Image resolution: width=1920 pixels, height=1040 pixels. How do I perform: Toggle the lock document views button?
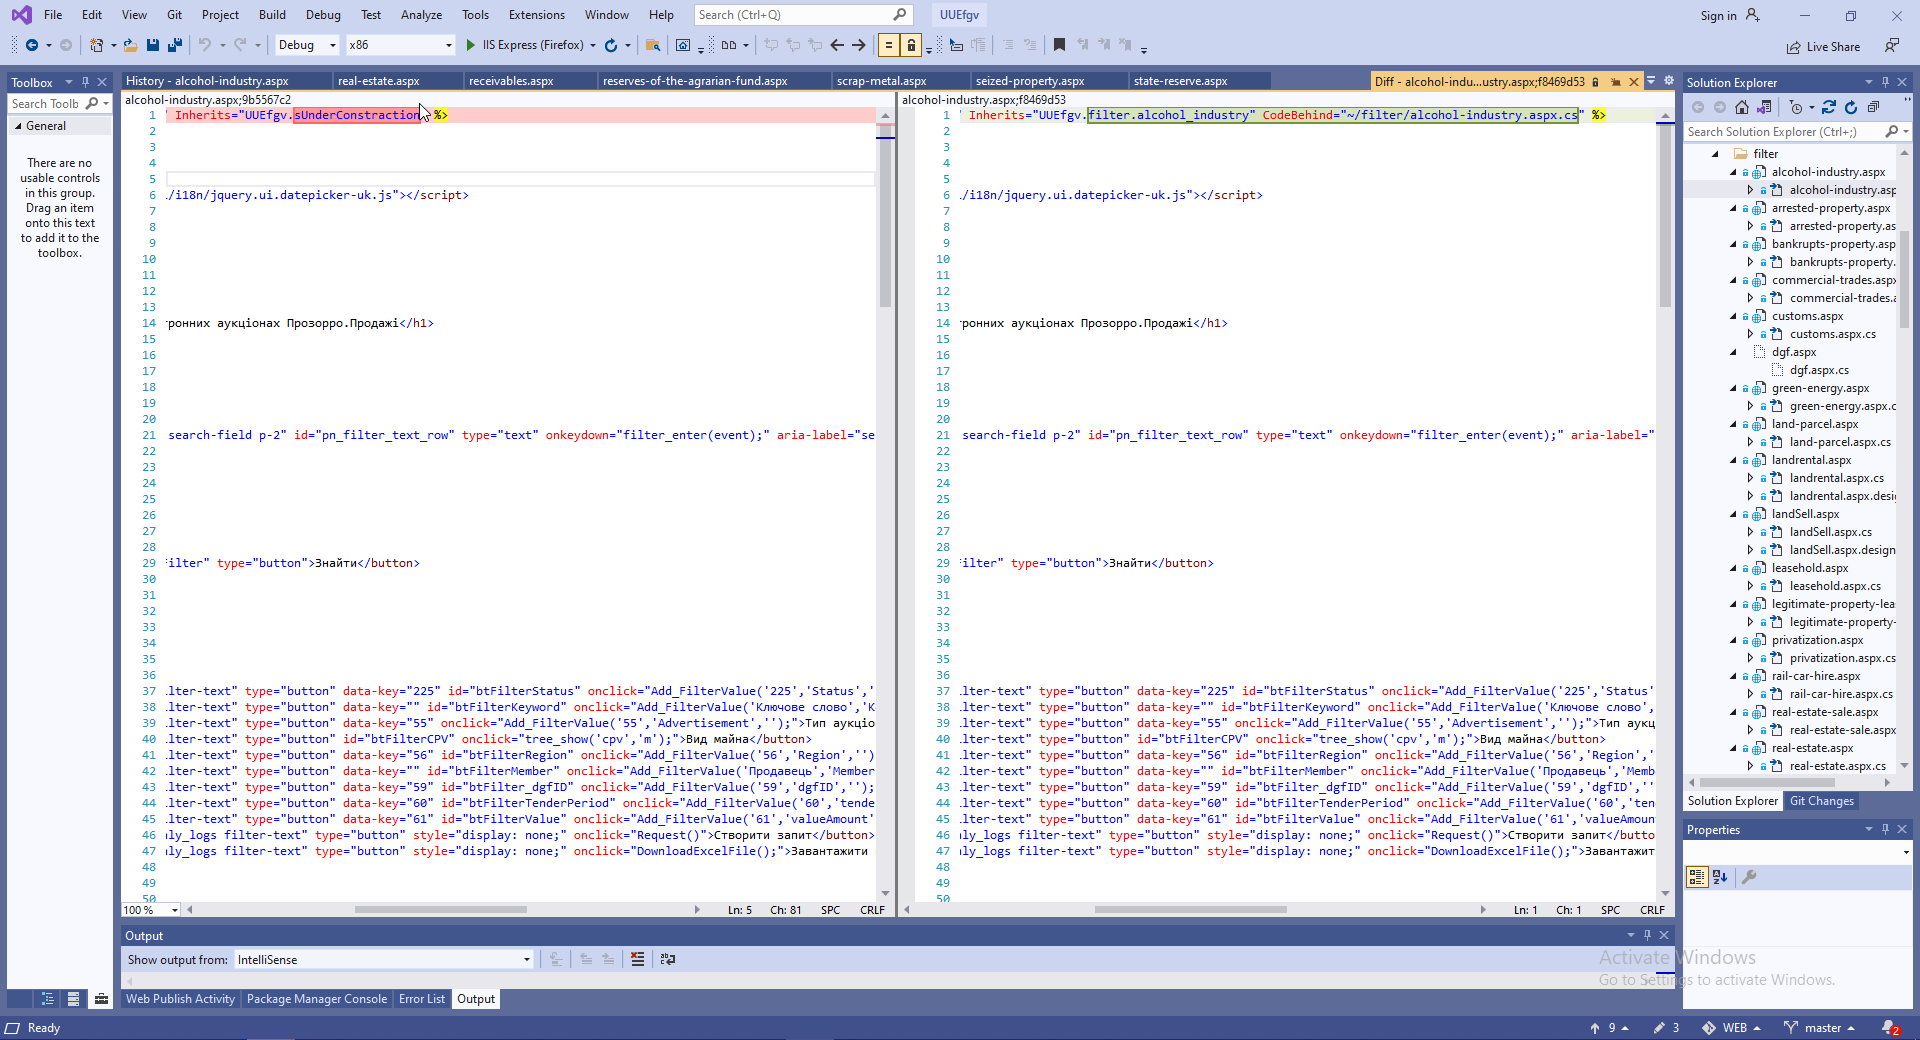[x=910, y=45]
